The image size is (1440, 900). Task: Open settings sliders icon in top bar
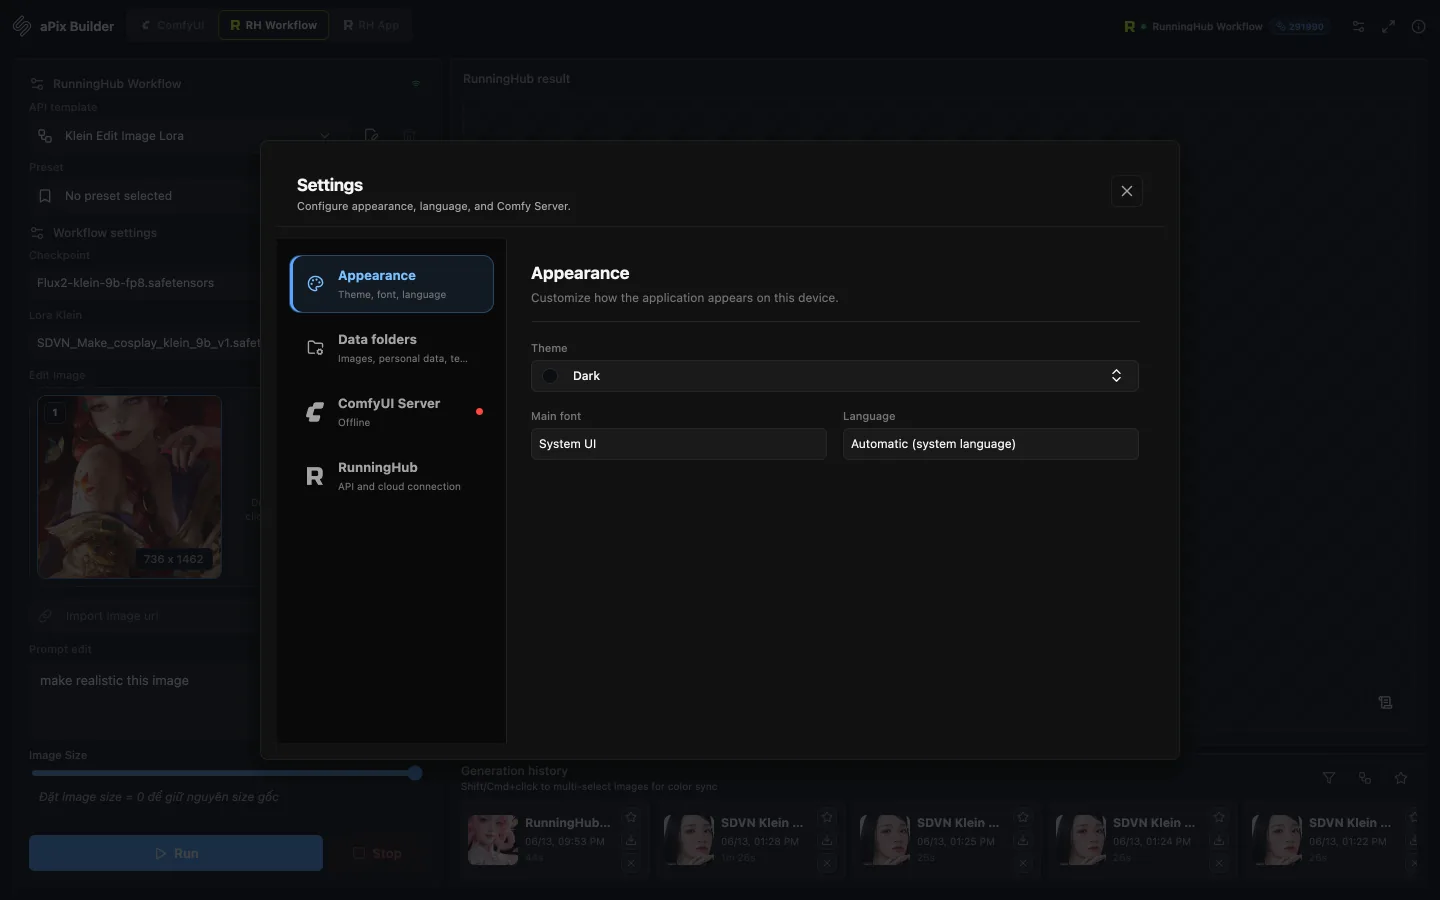(x=1358, y=27)
